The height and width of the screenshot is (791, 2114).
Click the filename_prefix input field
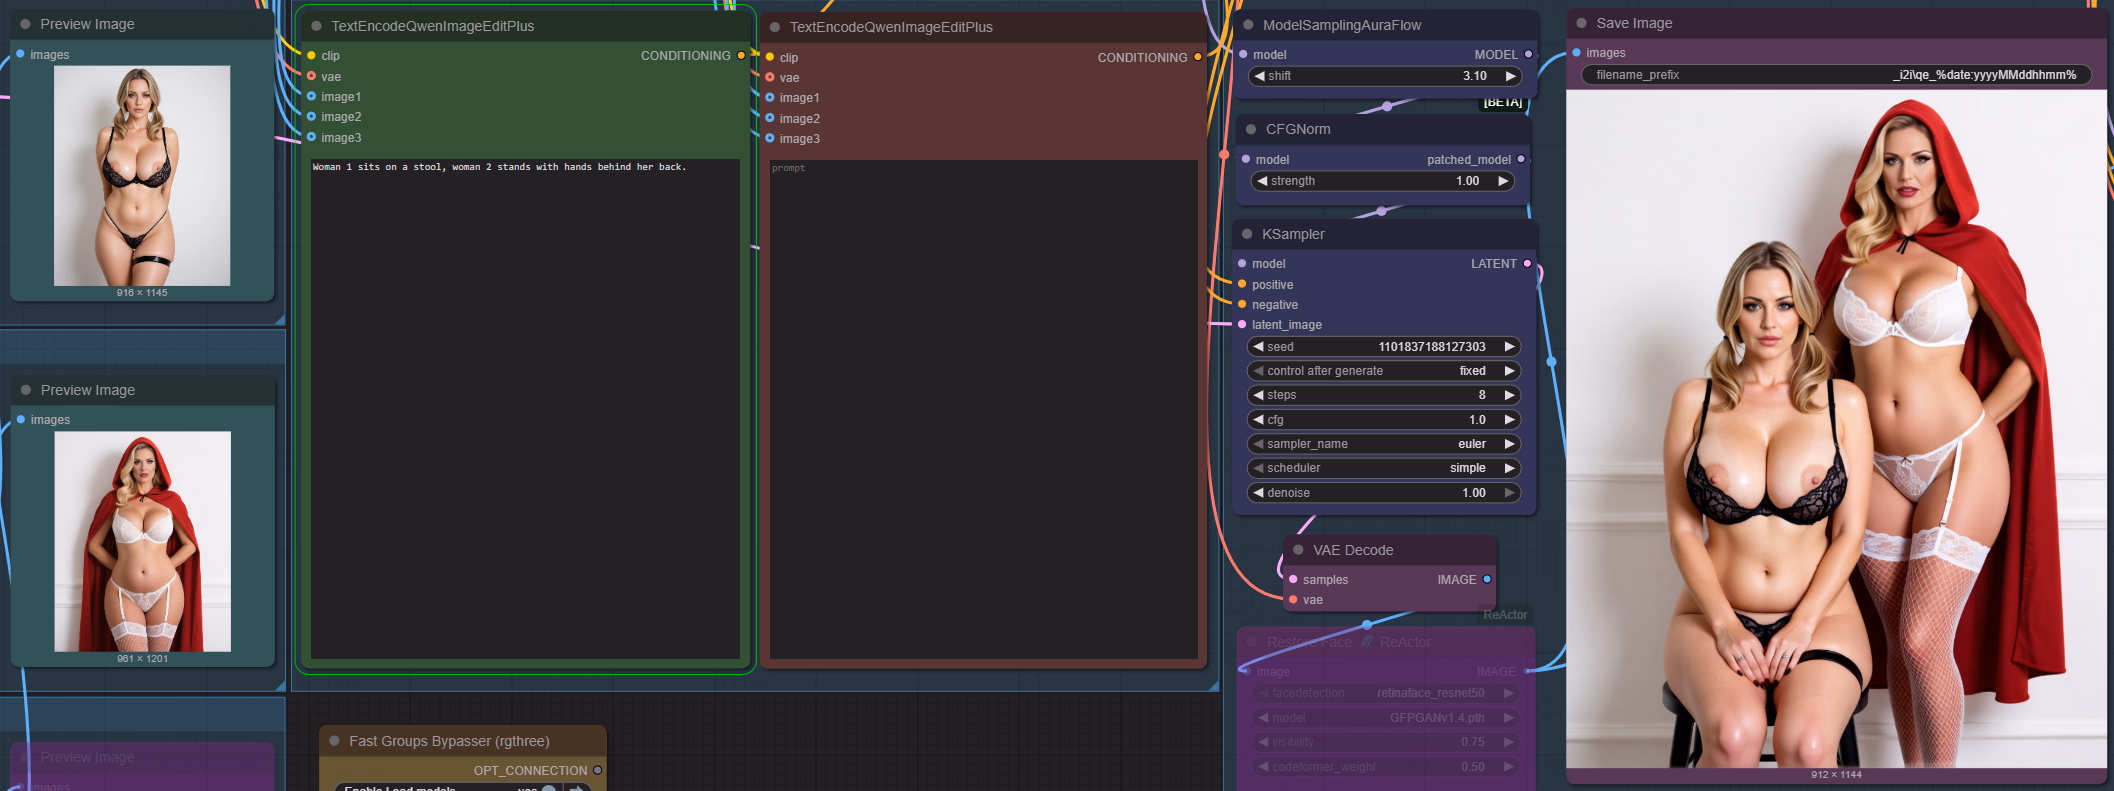[1835, 75]
